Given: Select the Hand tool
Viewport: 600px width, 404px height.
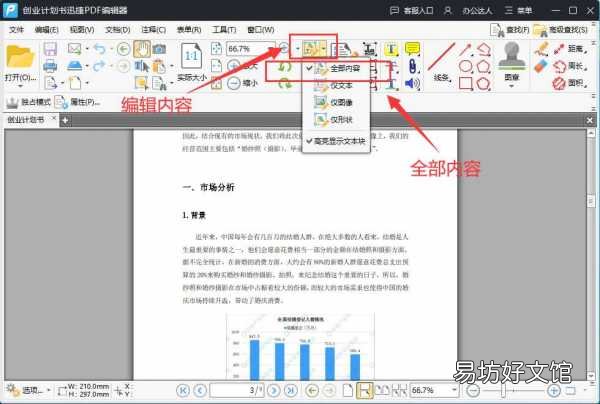Looking at the screenshot, I should point(142,49).
